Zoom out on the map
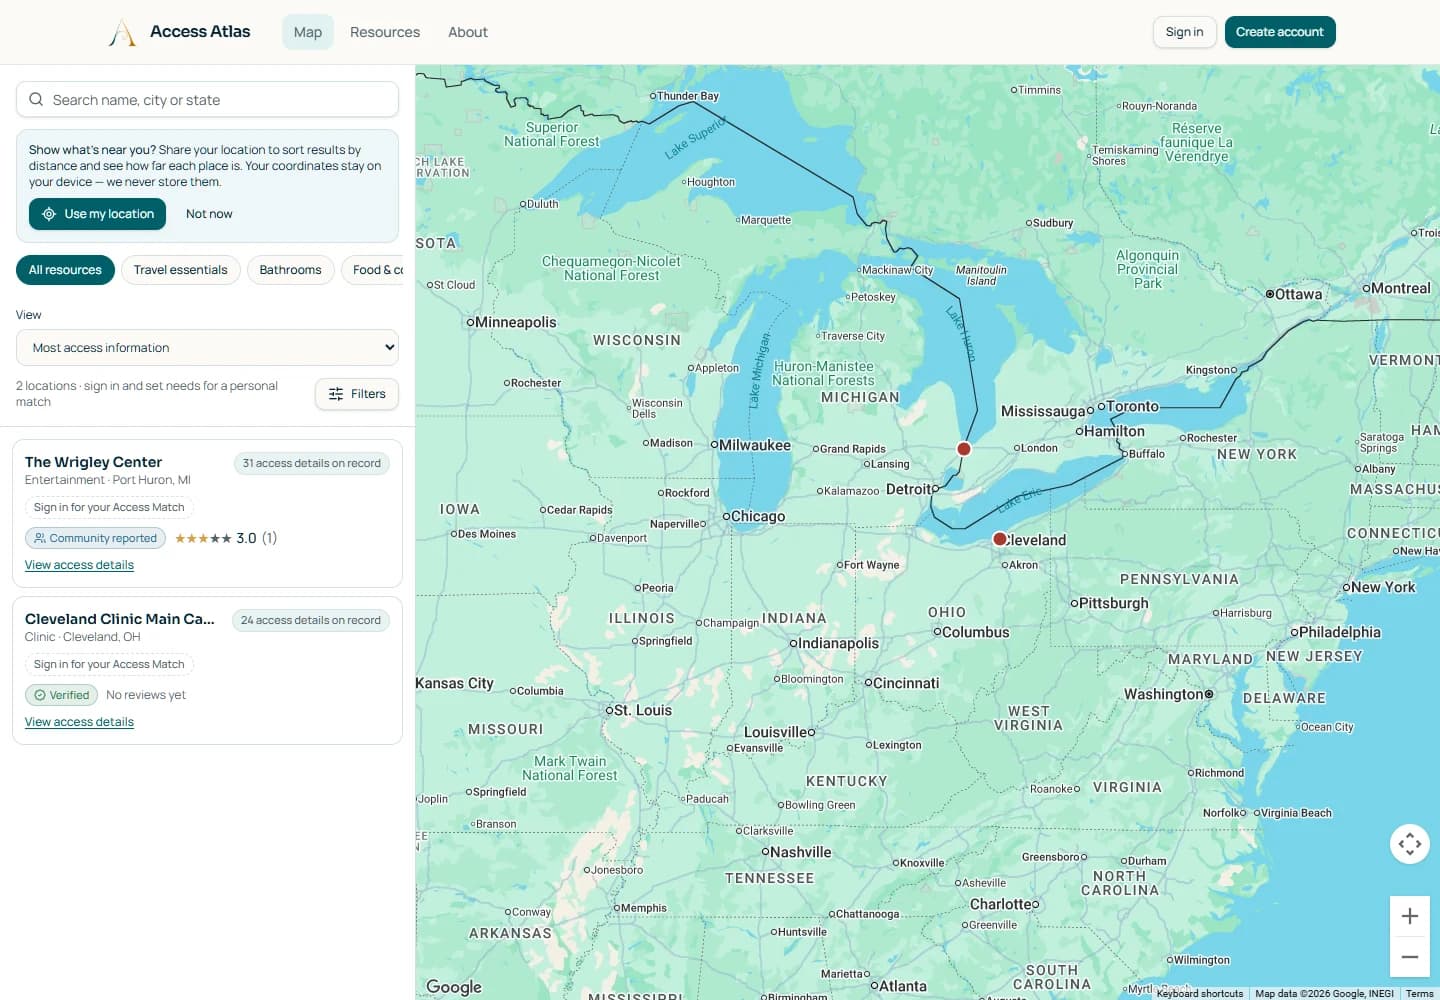The height and width of the screenshot is (1000, 1440). point(1410,957)
